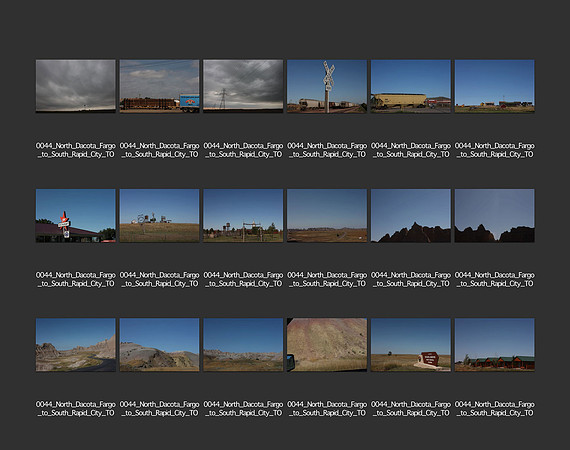Click the filename under the red star sign photo
This screenshot has width=570, height=450.
pos(76,280)
